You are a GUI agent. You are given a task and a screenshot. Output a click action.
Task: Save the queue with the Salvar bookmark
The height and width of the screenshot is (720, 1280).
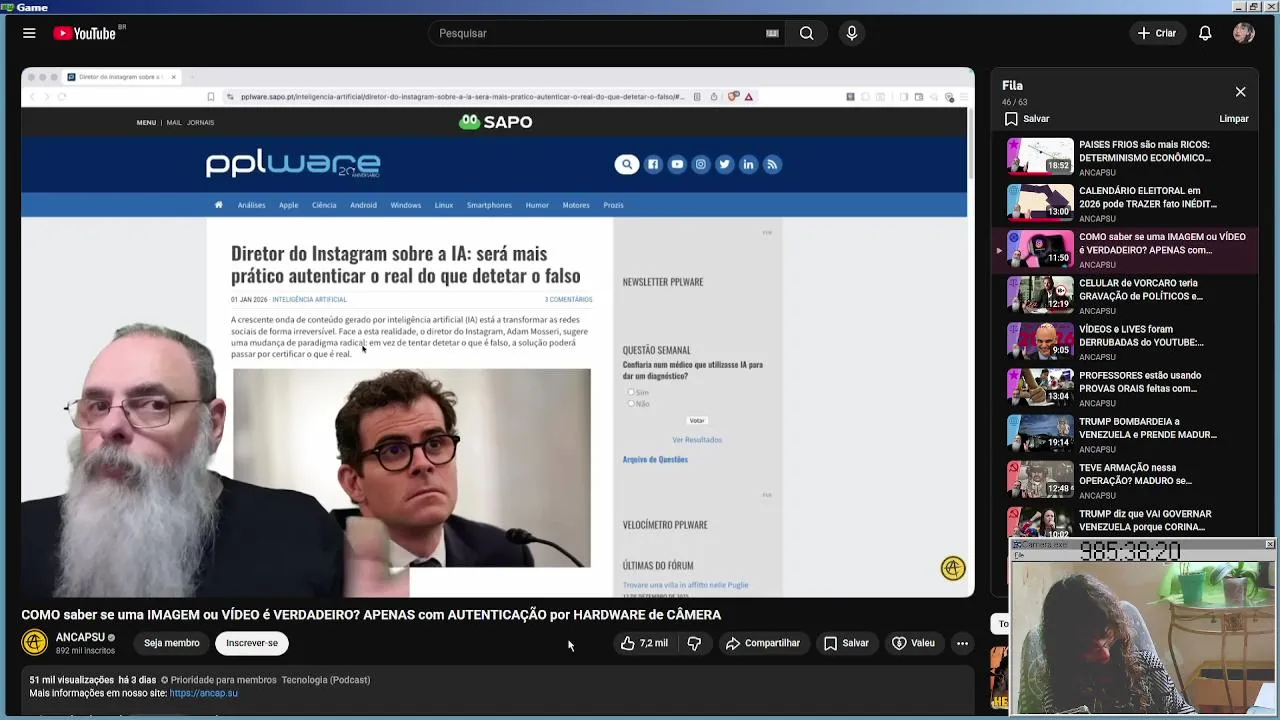tap(1027, 119)
